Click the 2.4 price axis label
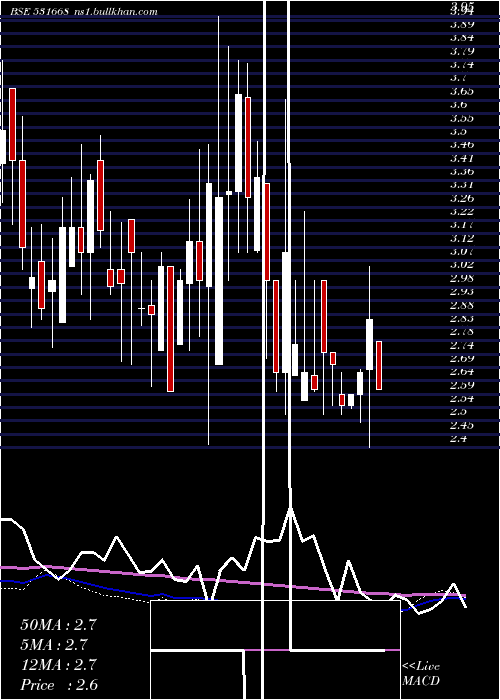Viewport: 500px width, 700px height. 458,438
